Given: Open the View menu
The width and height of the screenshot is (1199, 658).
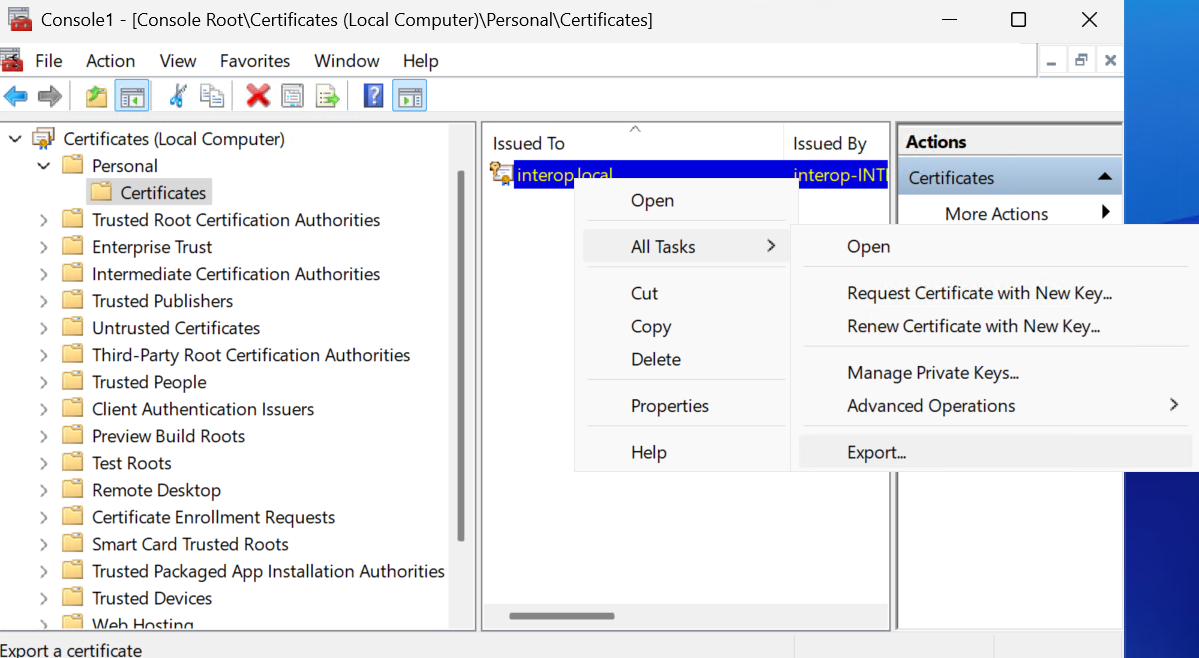Looking at the screenshot, I should coord(177,60).
